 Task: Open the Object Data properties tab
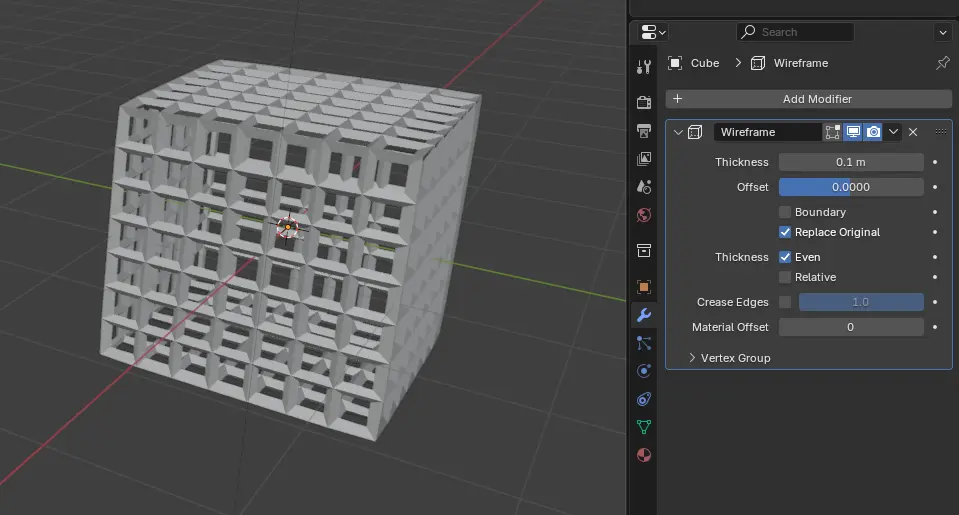click(x=643, y=427)
